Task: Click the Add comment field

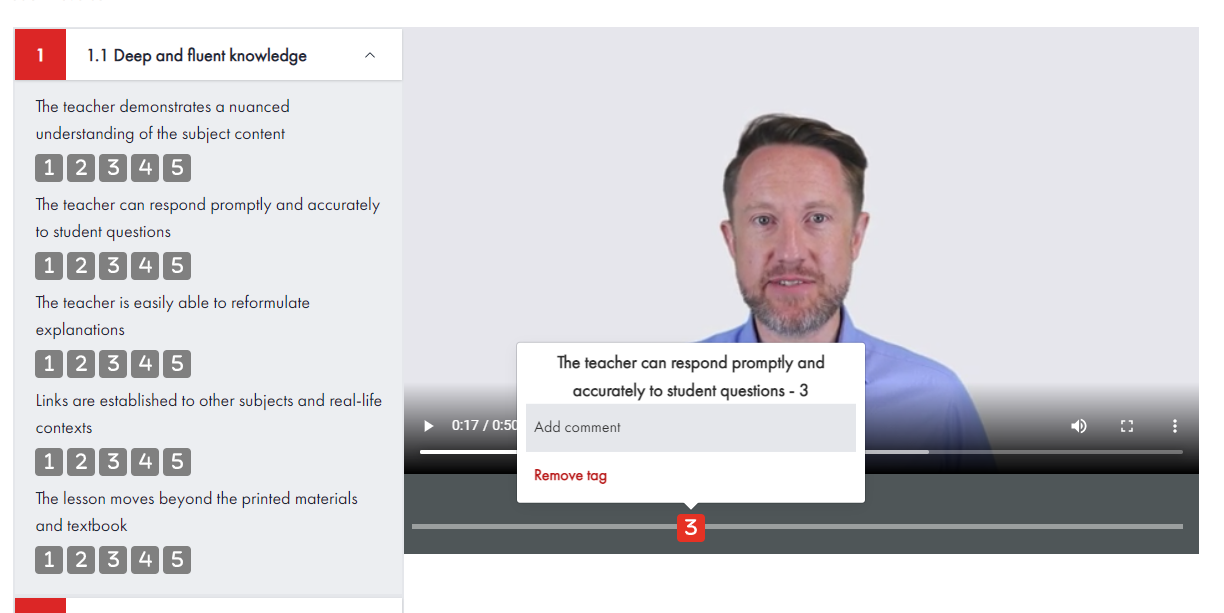Action: tap(691, 428)
